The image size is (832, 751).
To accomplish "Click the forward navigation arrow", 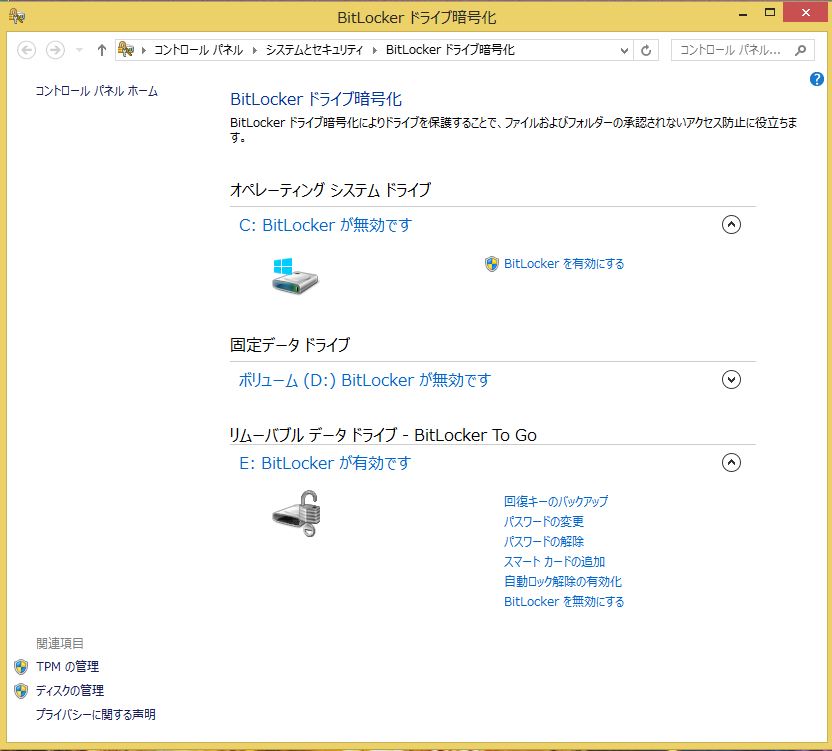I will click(x=55, y=50).
